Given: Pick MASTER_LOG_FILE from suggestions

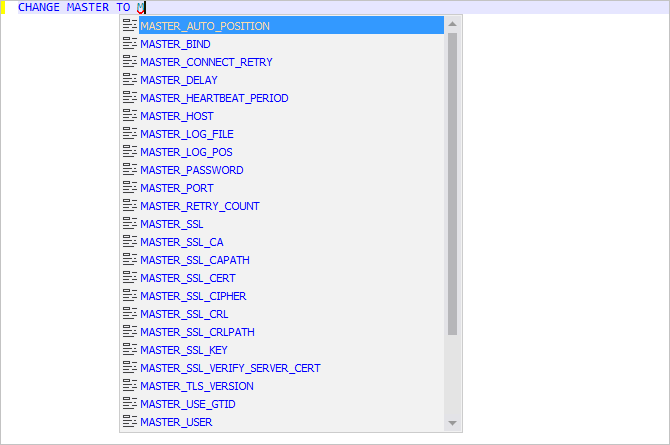Looking at the screenshot, I should pos(282,134).
